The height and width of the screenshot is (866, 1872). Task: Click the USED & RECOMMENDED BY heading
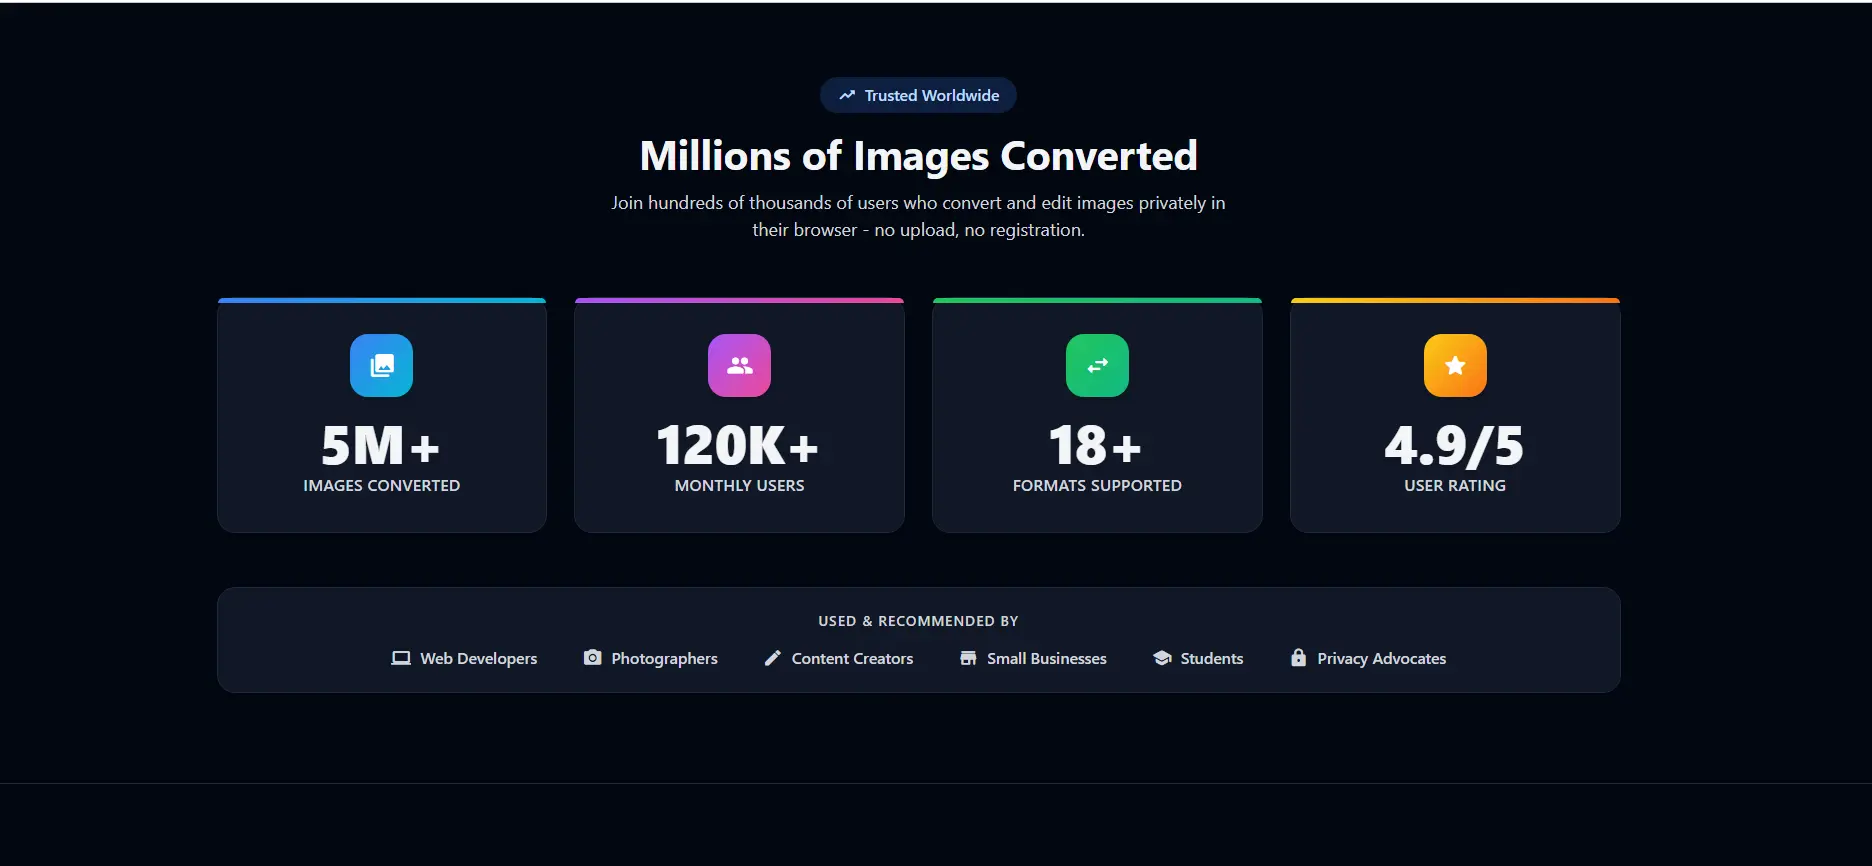pyautogui.click(x=918, y=621)
